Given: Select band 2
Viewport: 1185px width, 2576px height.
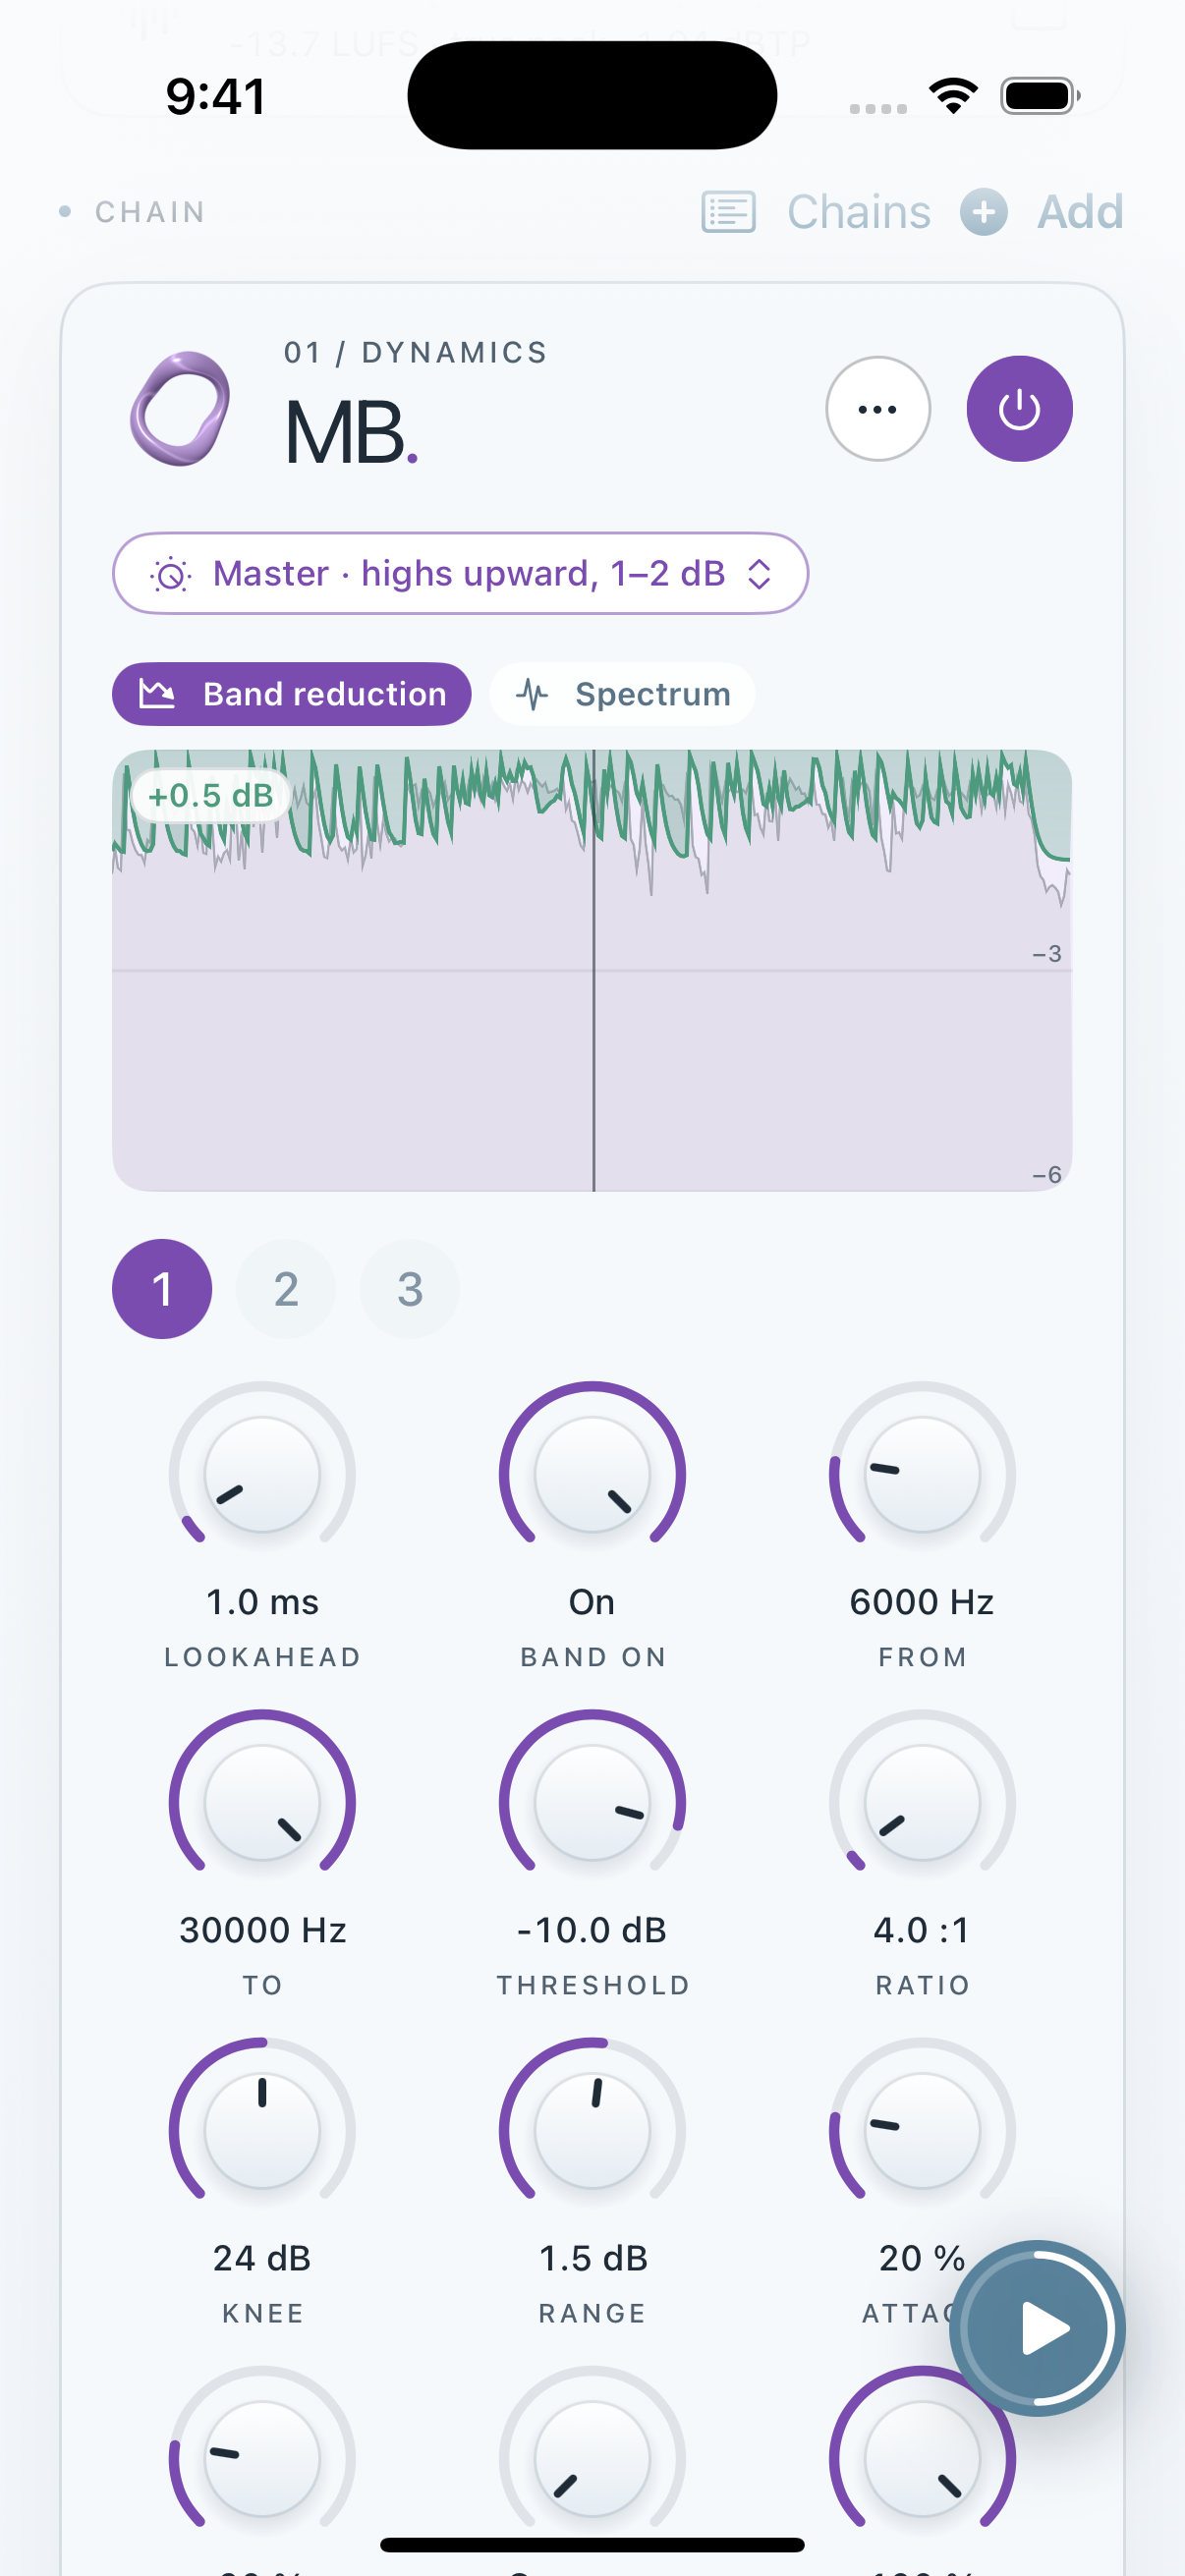Looking at the screenshot, I should point(286,1289).
